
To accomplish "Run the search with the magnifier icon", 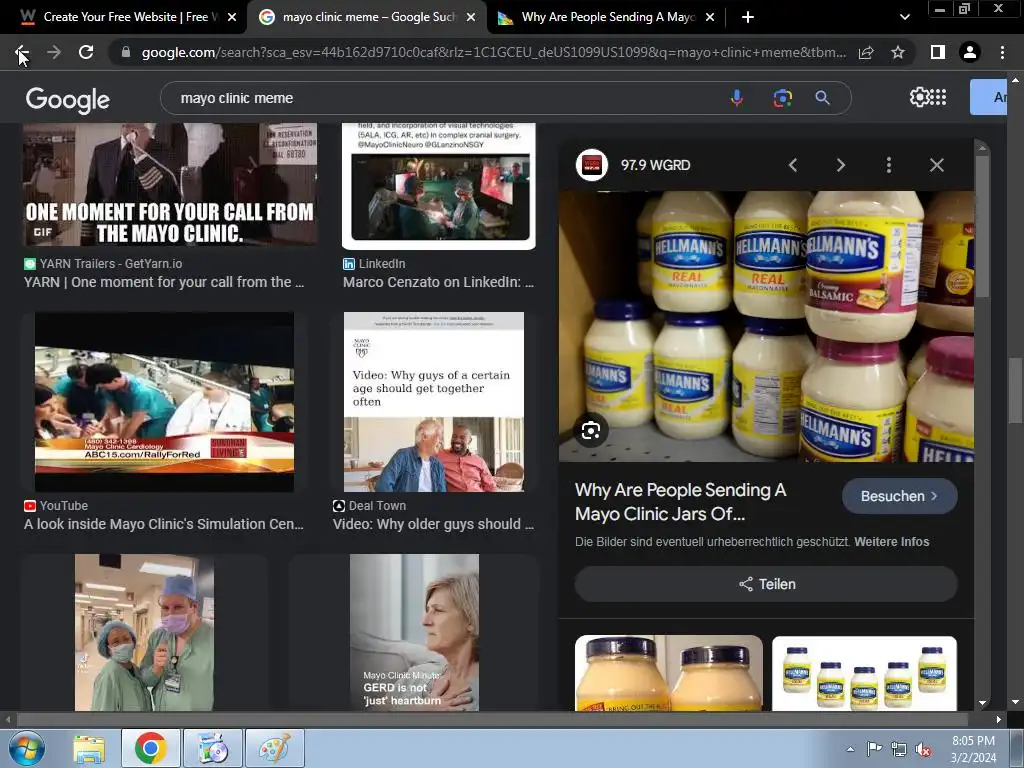I will [x=822, y=98].
